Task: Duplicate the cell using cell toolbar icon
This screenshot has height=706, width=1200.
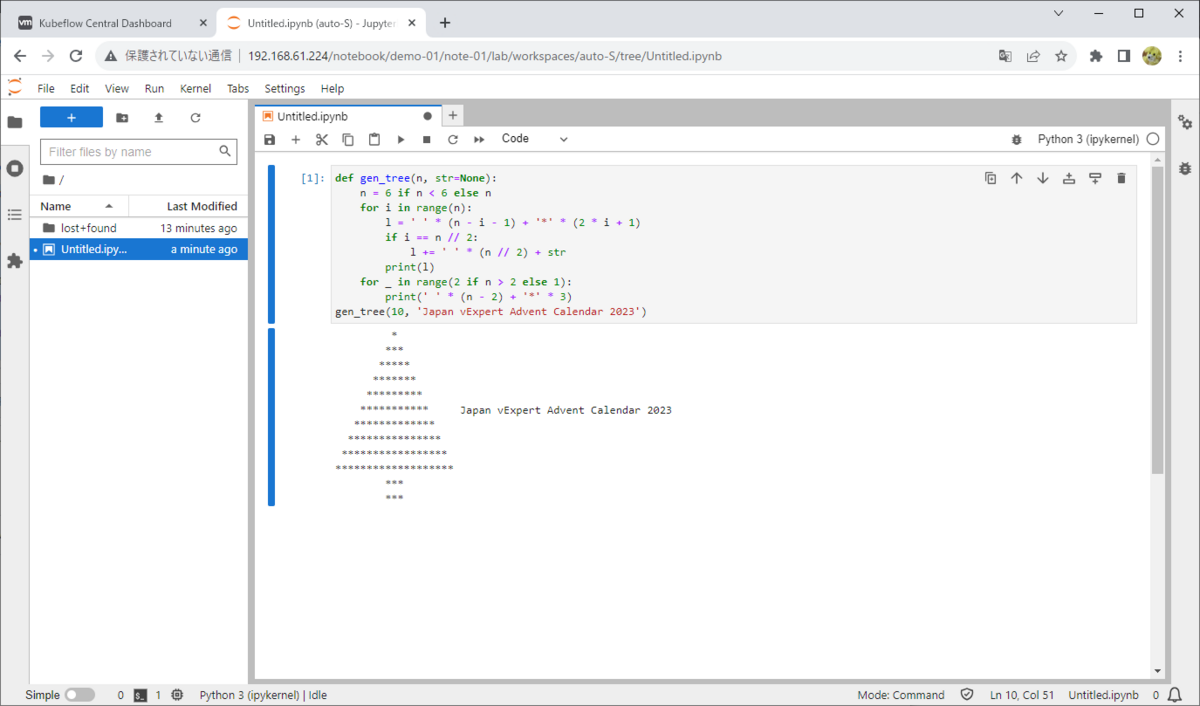Action: [x=990, y=178]
